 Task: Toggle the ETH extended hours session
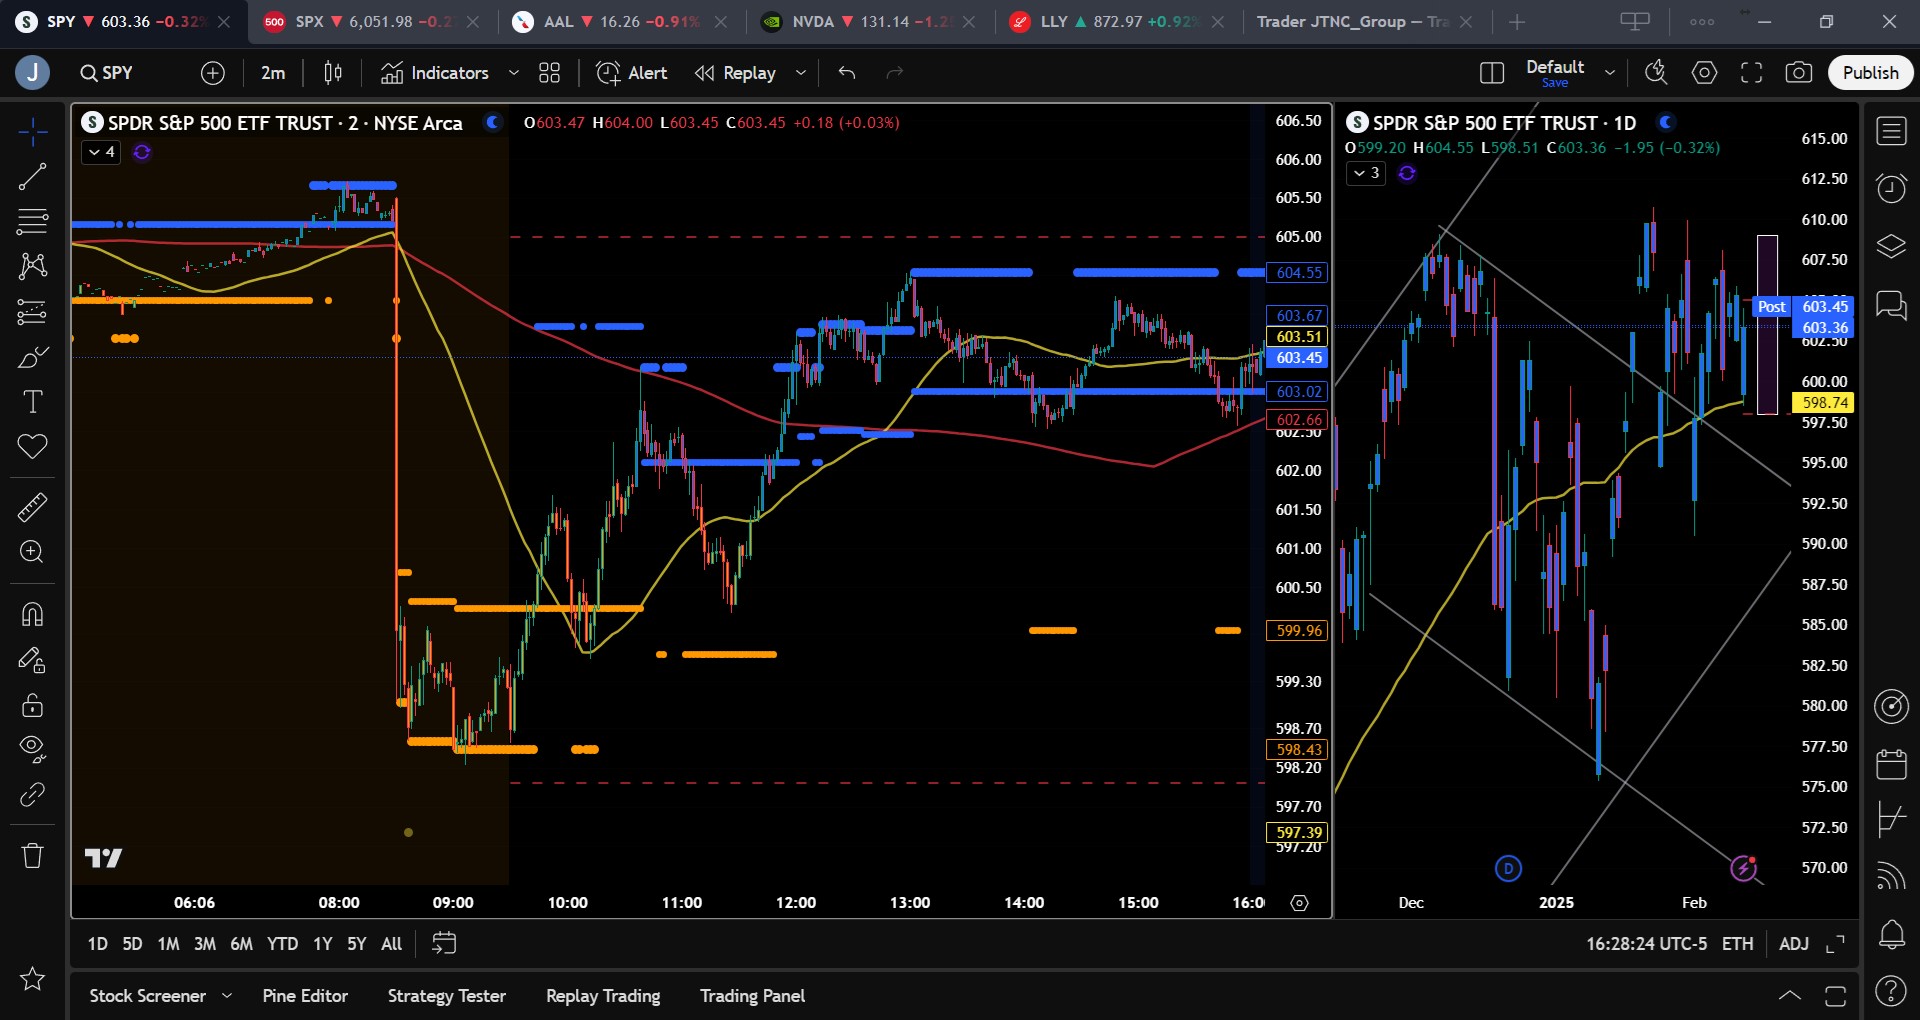click(x=1737, y=944)
